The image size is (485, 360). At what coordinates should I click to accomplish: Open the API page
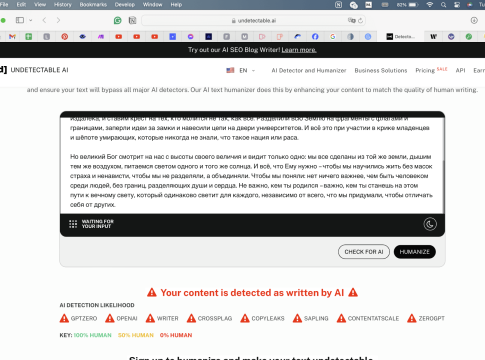(460, 70)
